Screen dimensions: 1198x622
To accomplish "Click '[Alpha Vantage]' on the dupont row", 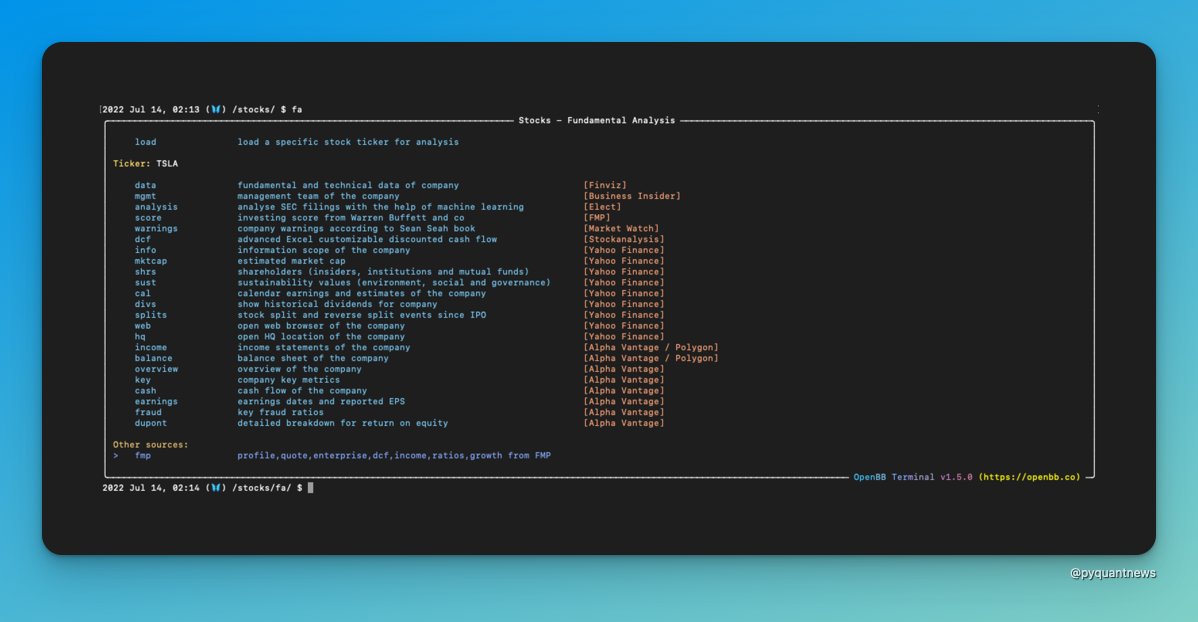I will [x=623, y=423].
